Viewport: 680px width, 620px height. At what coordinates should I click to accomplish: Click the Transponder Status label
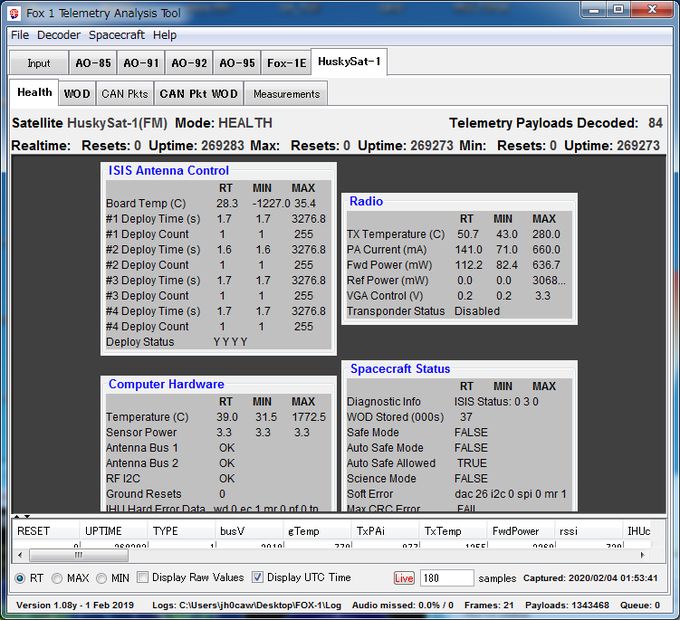[396, 311]
